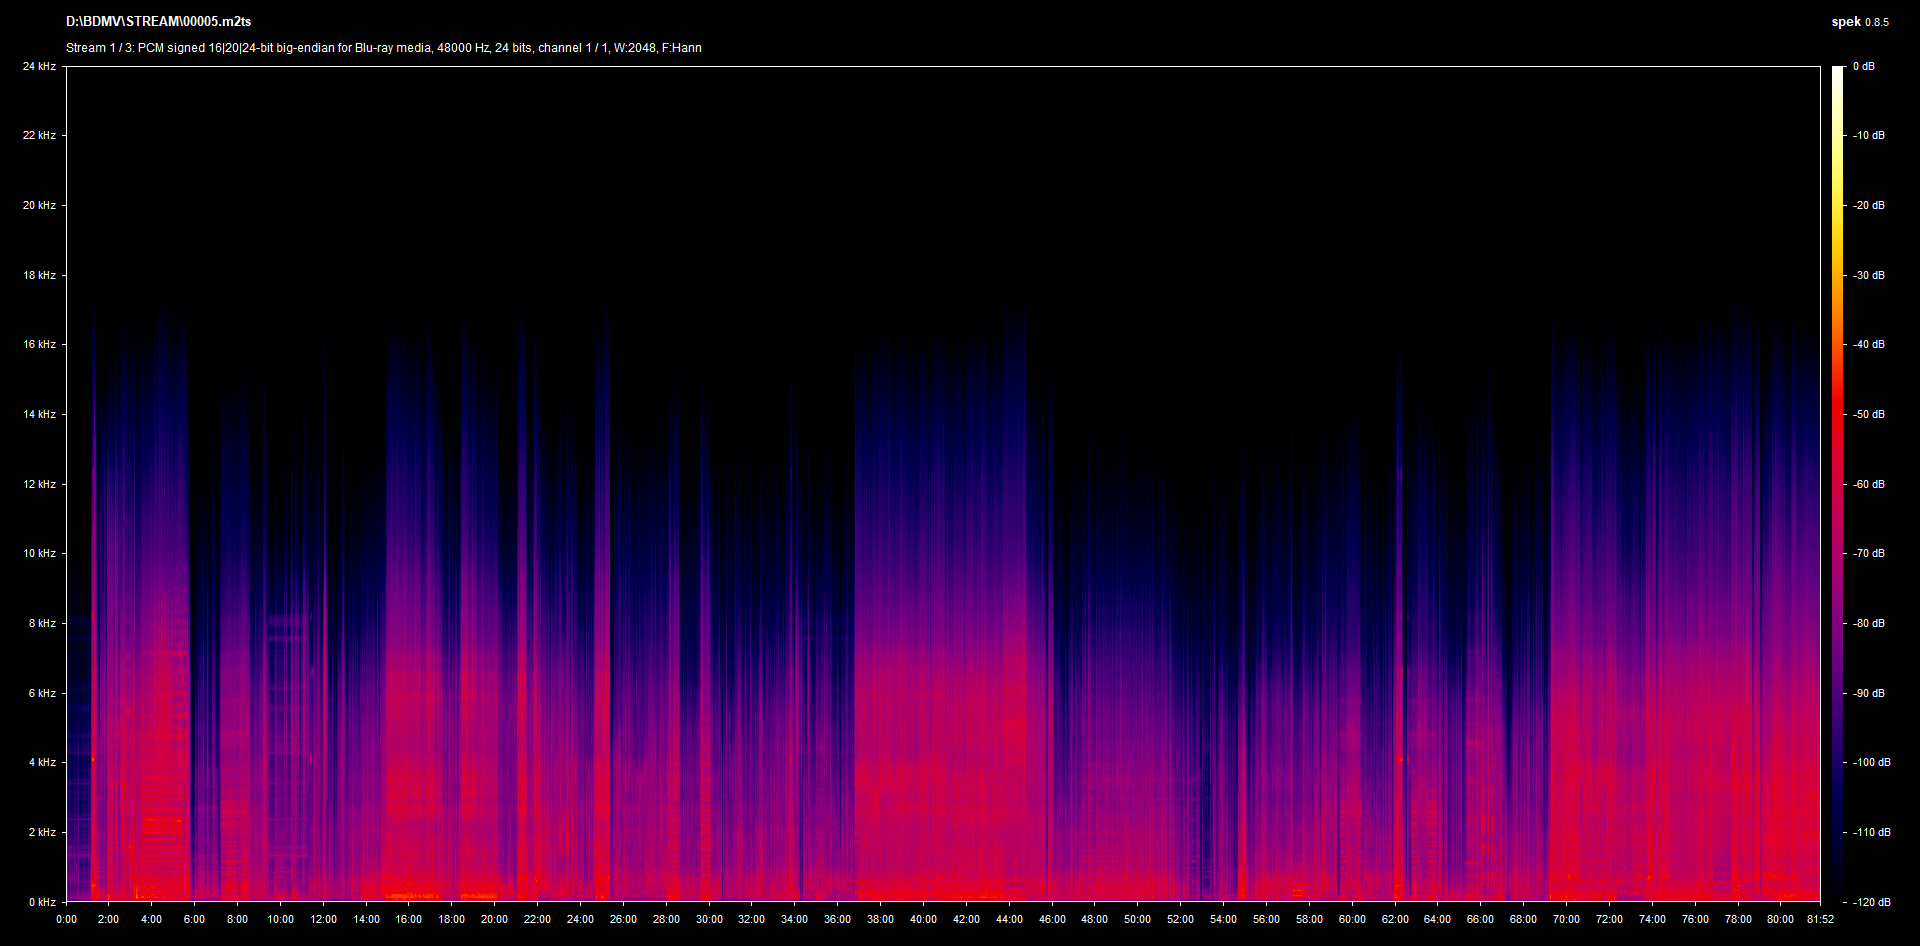Screen dimensions: 1920x946
Task: Click the 20:00 time axis marker
Action: [494, 919]
